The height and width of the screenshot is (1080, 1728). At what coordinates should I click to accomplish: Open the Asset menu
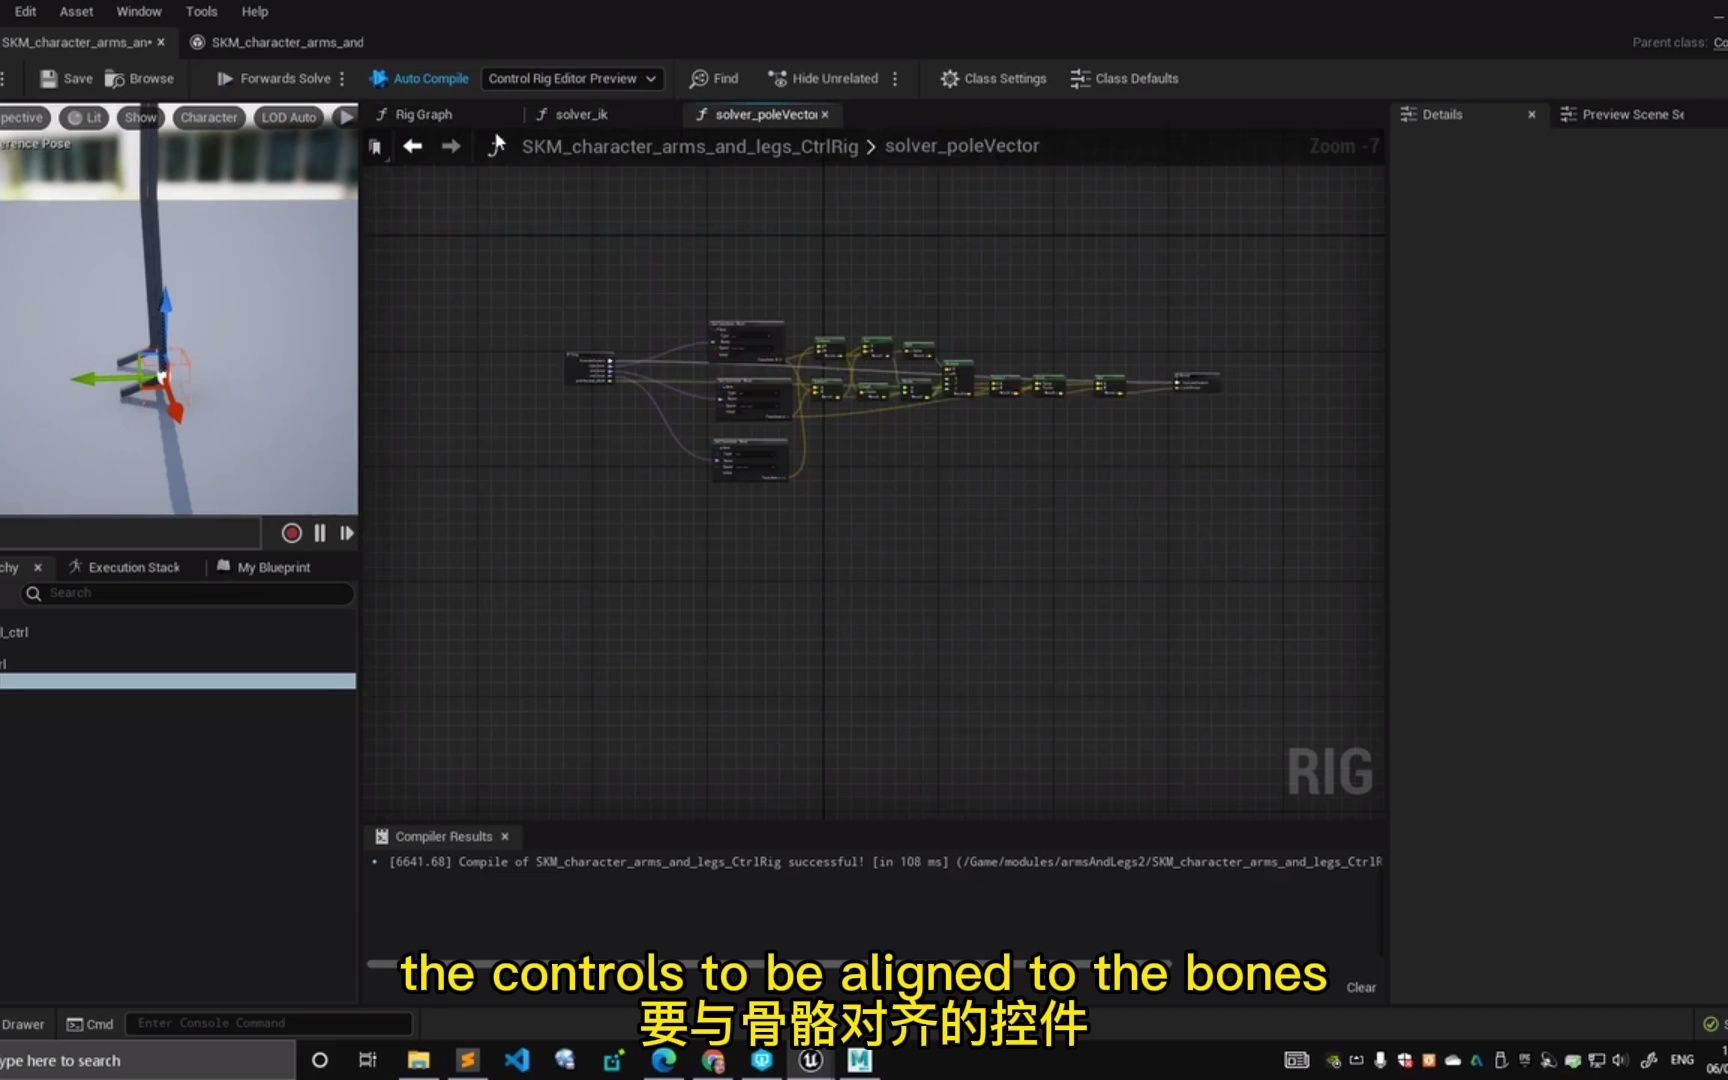pos(76,11)
